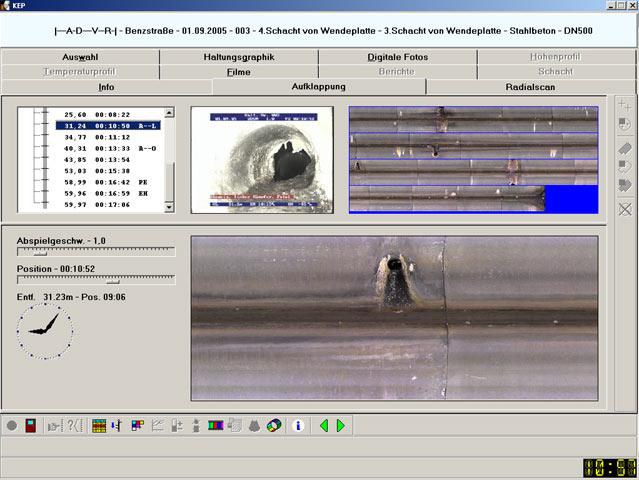The width and height of the screenshot is (639, 480).
Task: Click the green right arrow icon
Action: coord(341,426)
